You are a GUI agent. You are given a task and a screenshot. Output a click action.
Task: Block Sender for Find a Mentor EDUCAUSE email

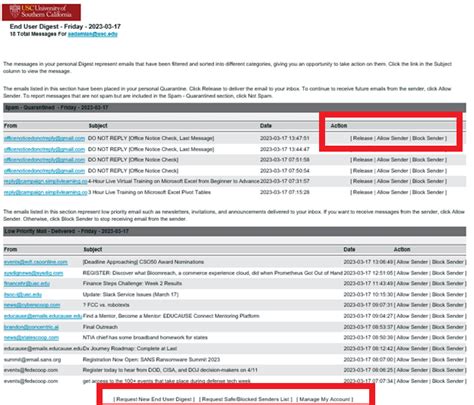coord(448,316)
